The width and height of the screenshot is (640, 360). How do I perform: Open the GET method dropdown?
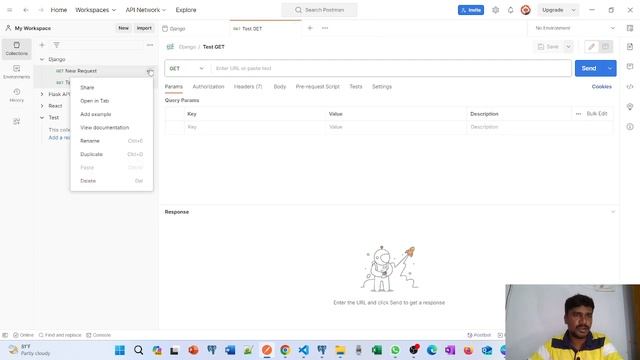187,69
